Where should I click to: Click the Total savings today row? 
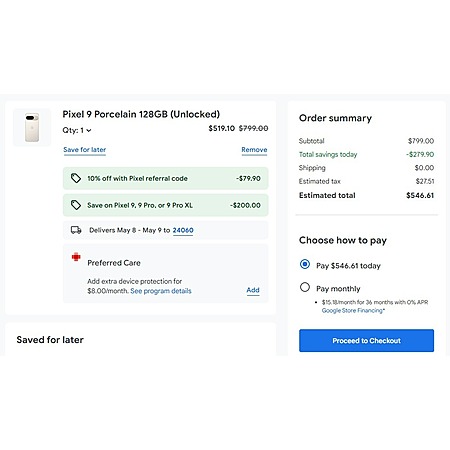pos(366,154)
